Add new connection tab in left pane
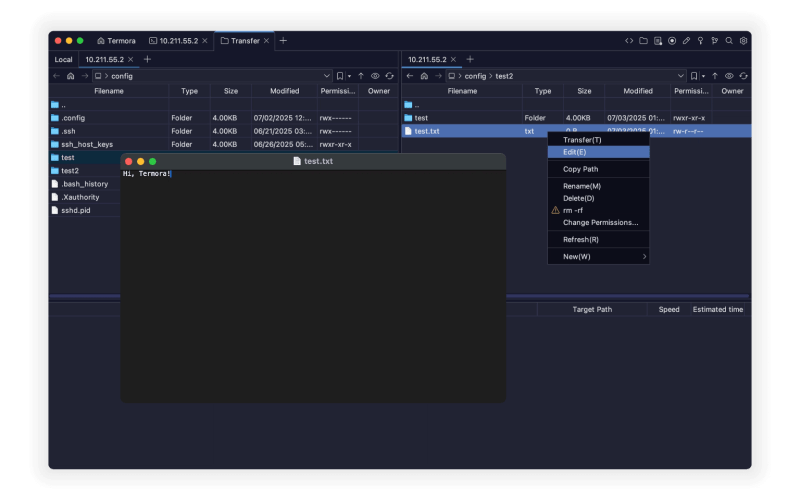Image resolution: width=800 pixels, height=500 pixels. 147,60
